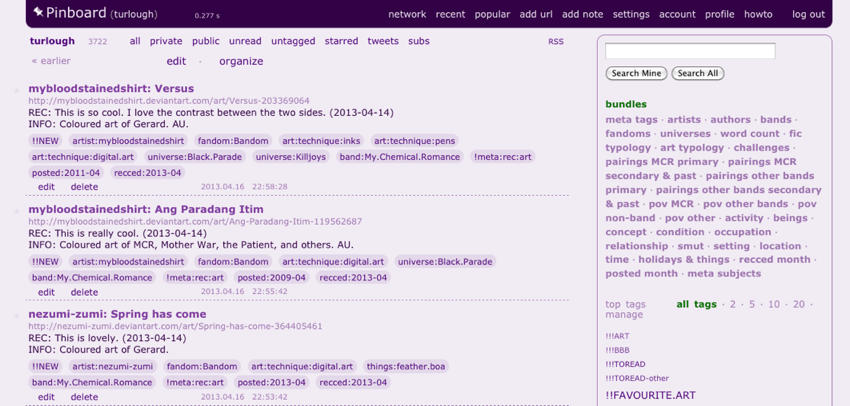
Task: Click 'add note' in top navigation
Action: coord(582,14)
